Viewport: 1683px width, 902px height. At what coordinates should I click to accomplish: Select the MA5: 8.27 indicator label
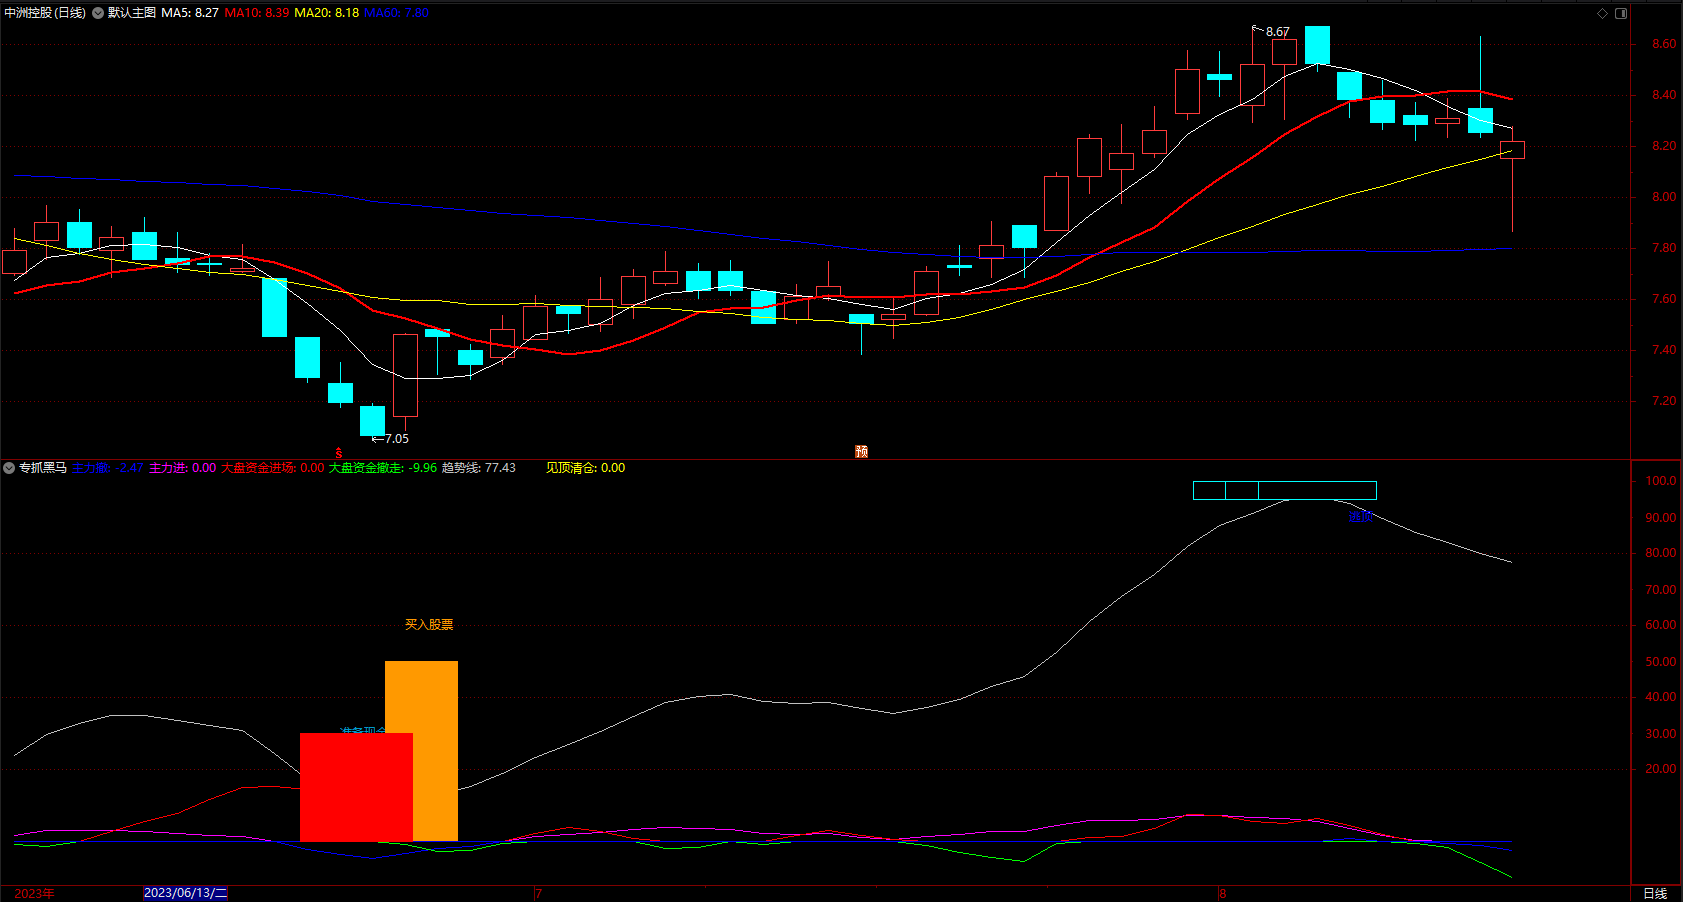tap(190, 13)
